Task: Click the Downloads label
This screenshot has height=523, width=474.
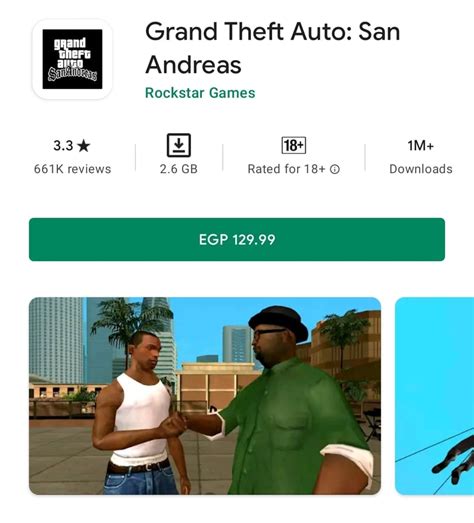Action: coord(421,169)
